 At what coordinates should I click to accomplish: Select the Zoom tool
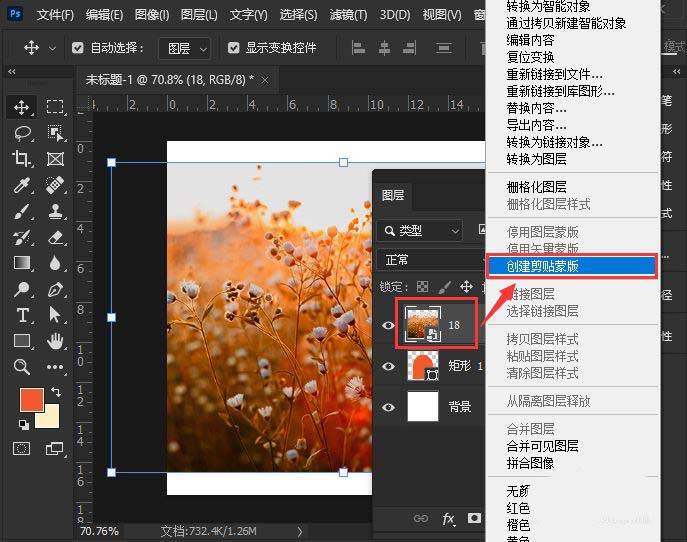[21, 367]
